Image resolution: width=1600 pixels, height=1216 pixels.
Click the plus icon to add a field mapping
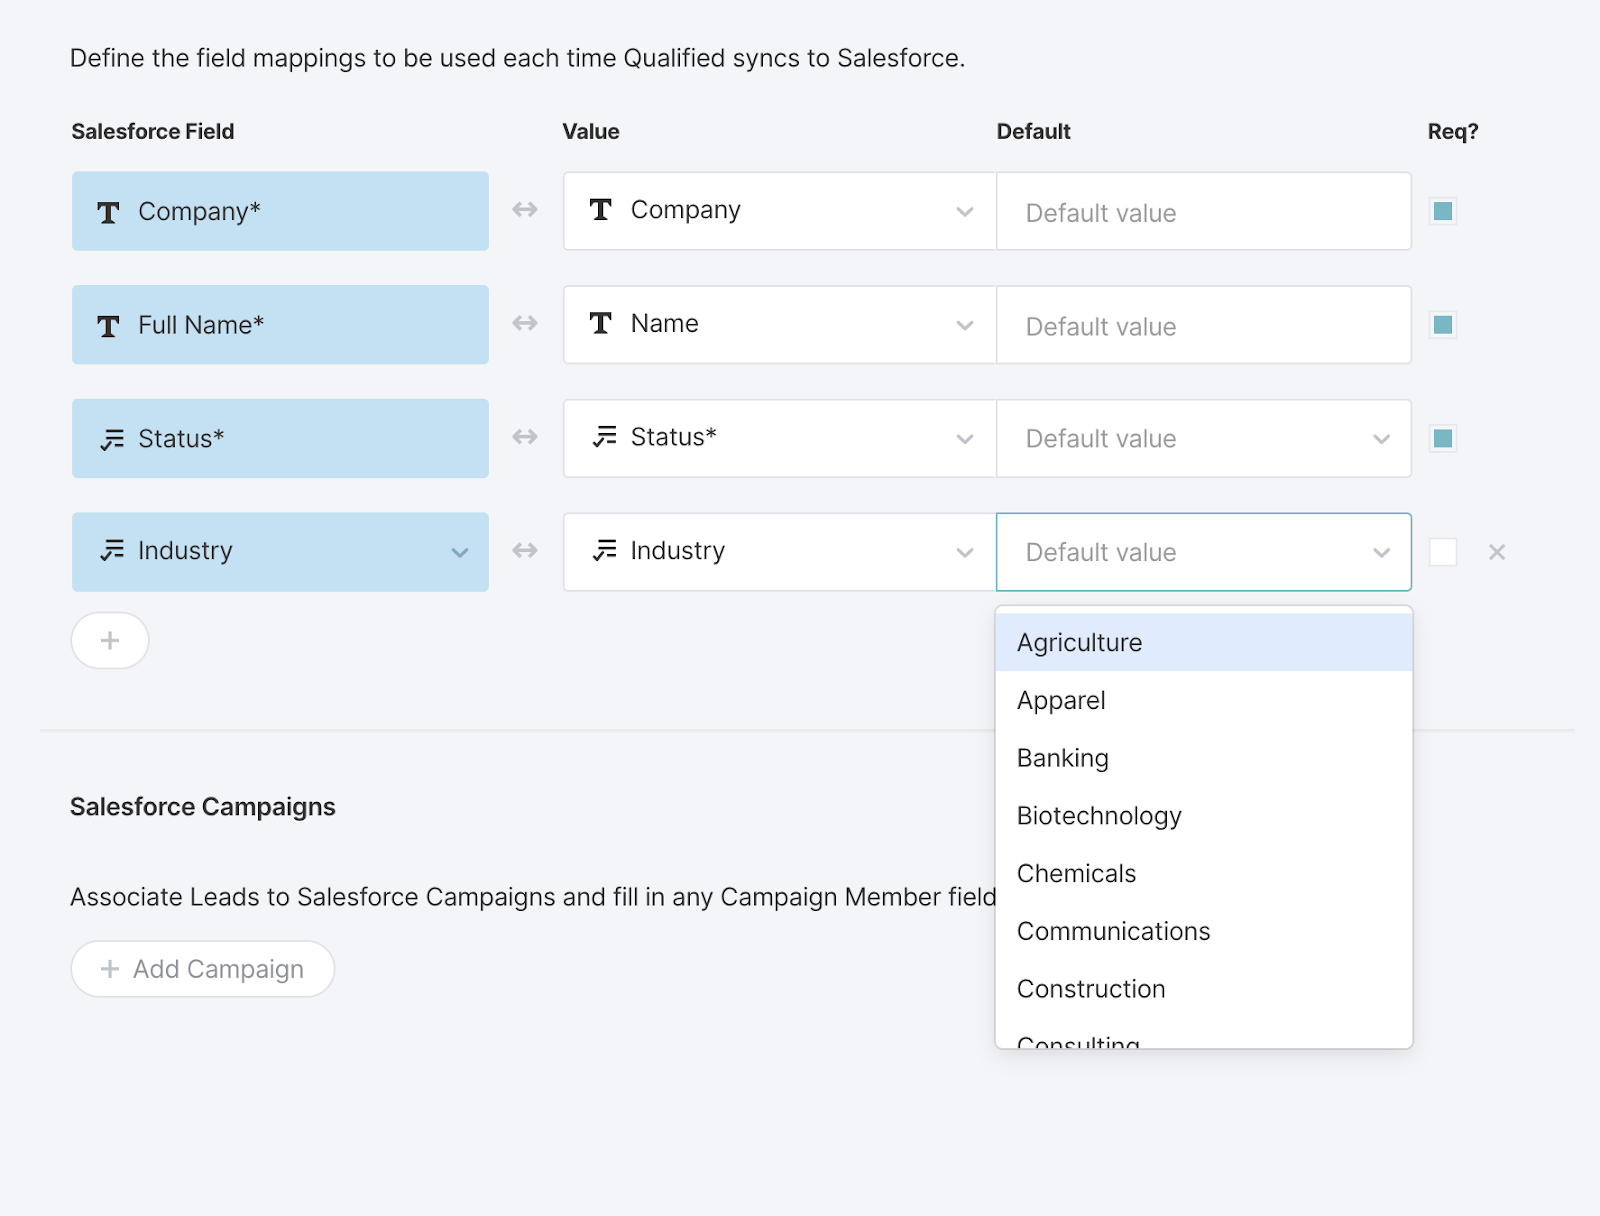[x=109, y=640]
